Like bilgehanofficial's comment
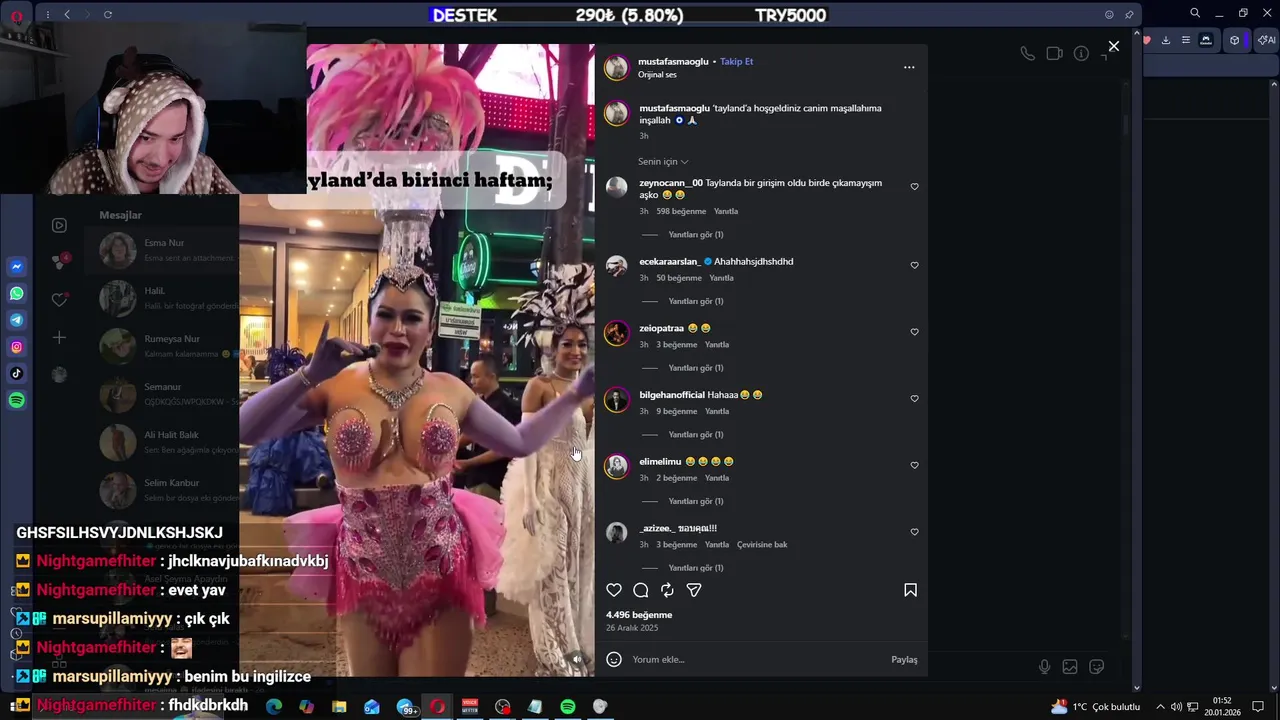This screenshot has height=720, width=1280. (x=914, y=398)
